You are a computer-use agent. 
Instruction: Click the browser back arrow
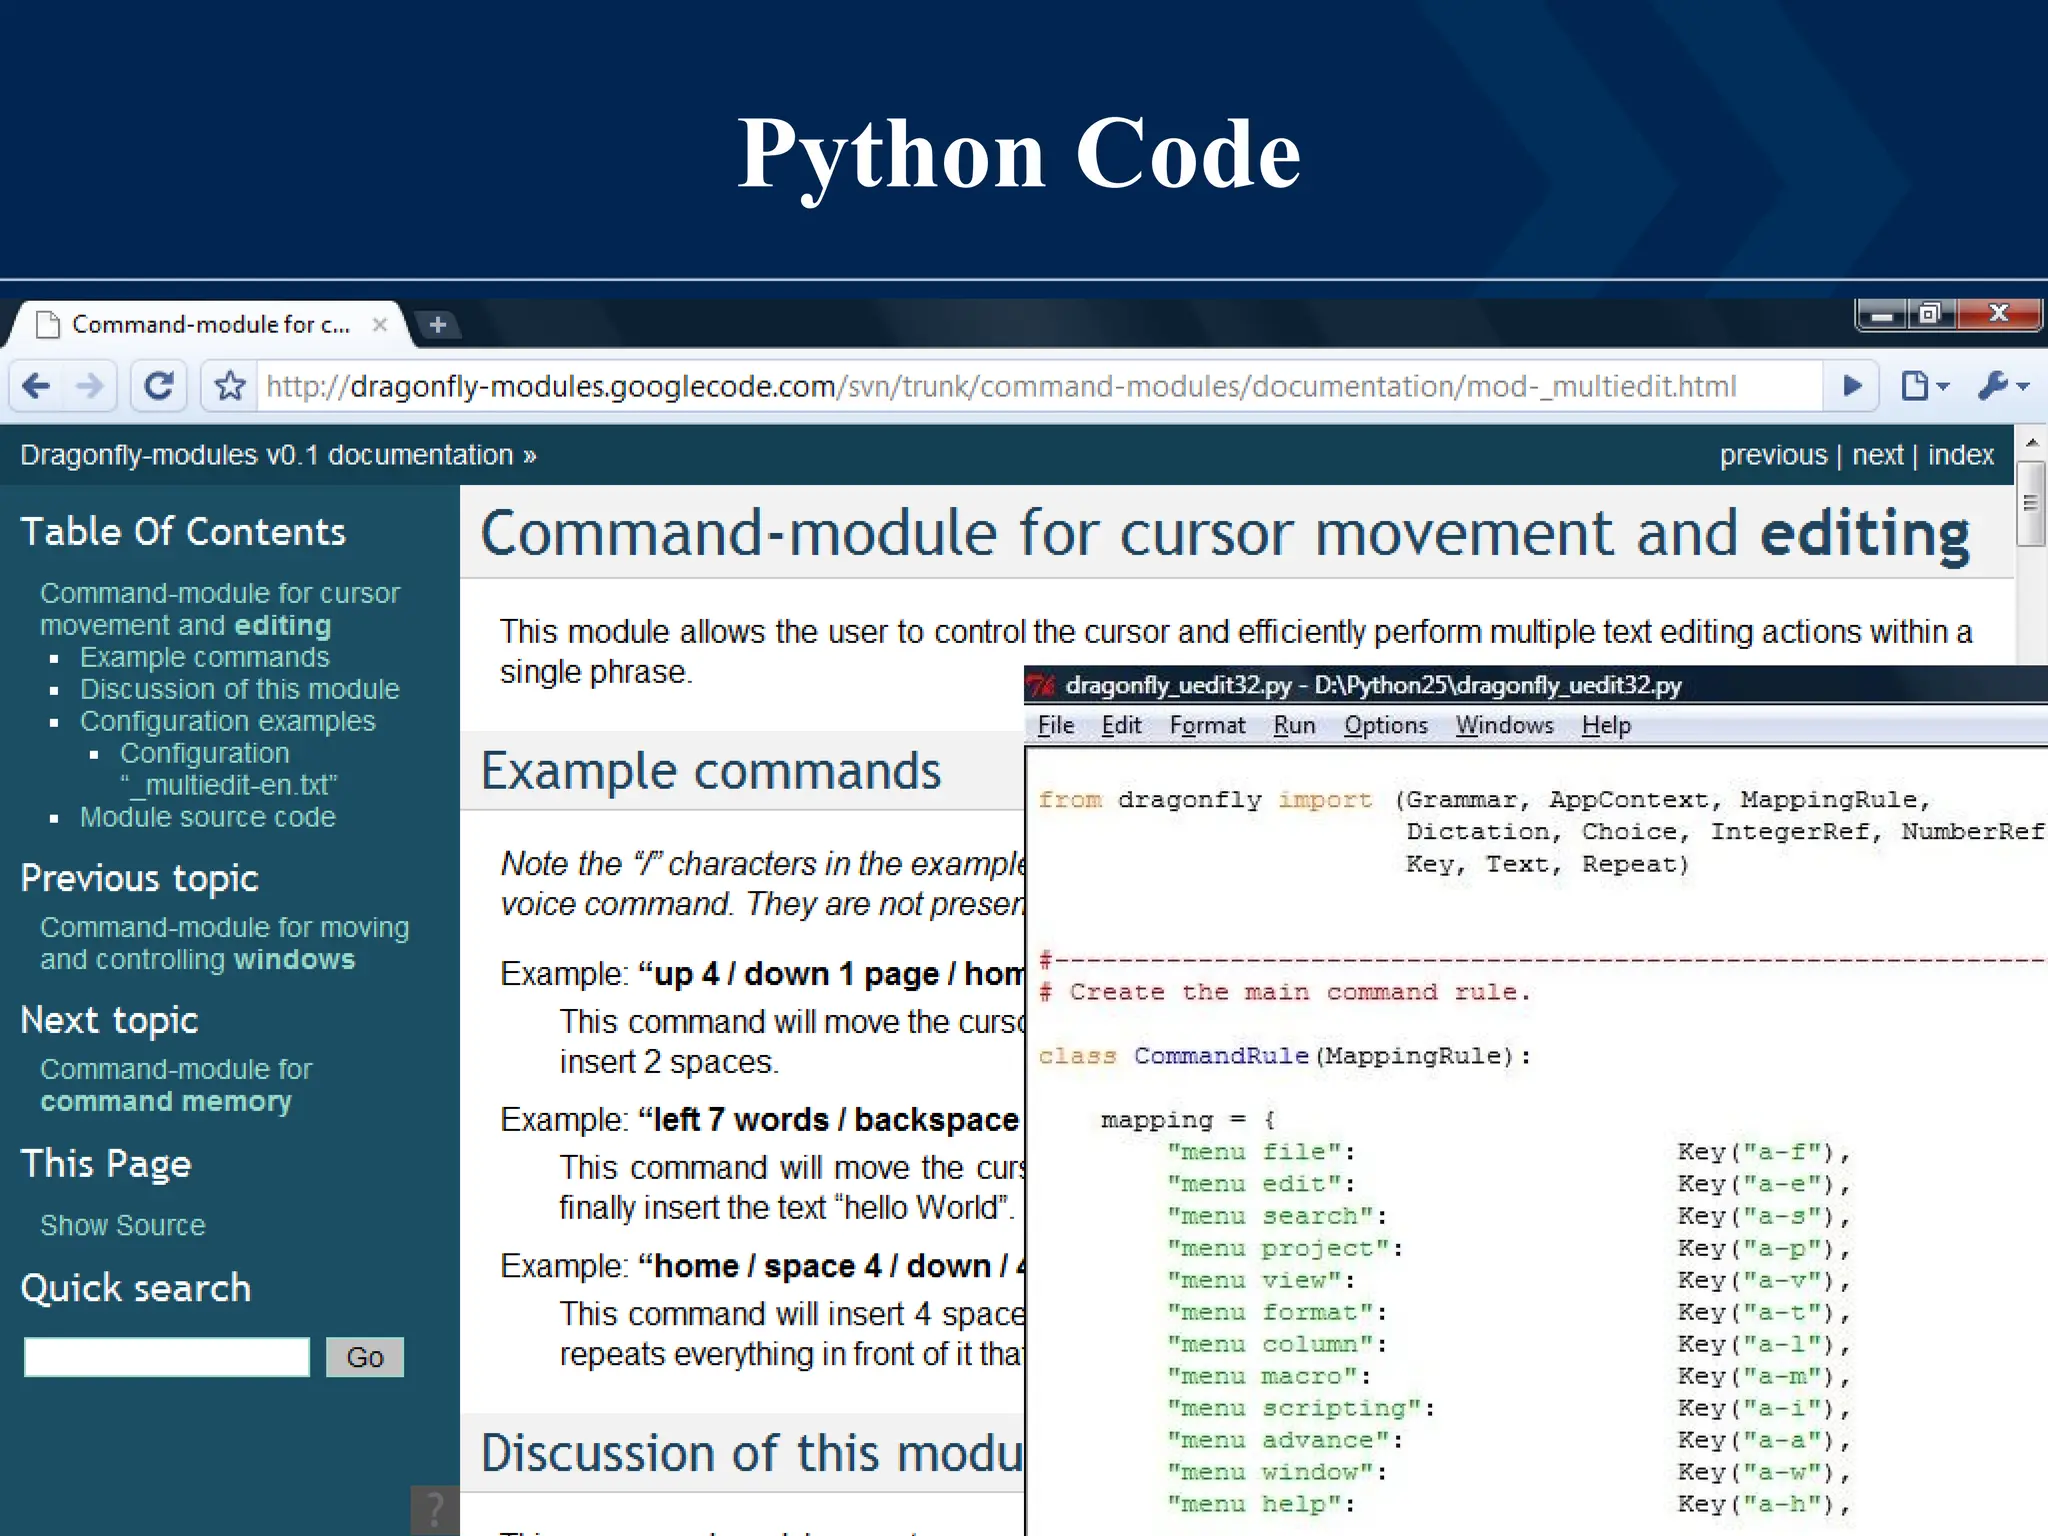pos(36,386)
